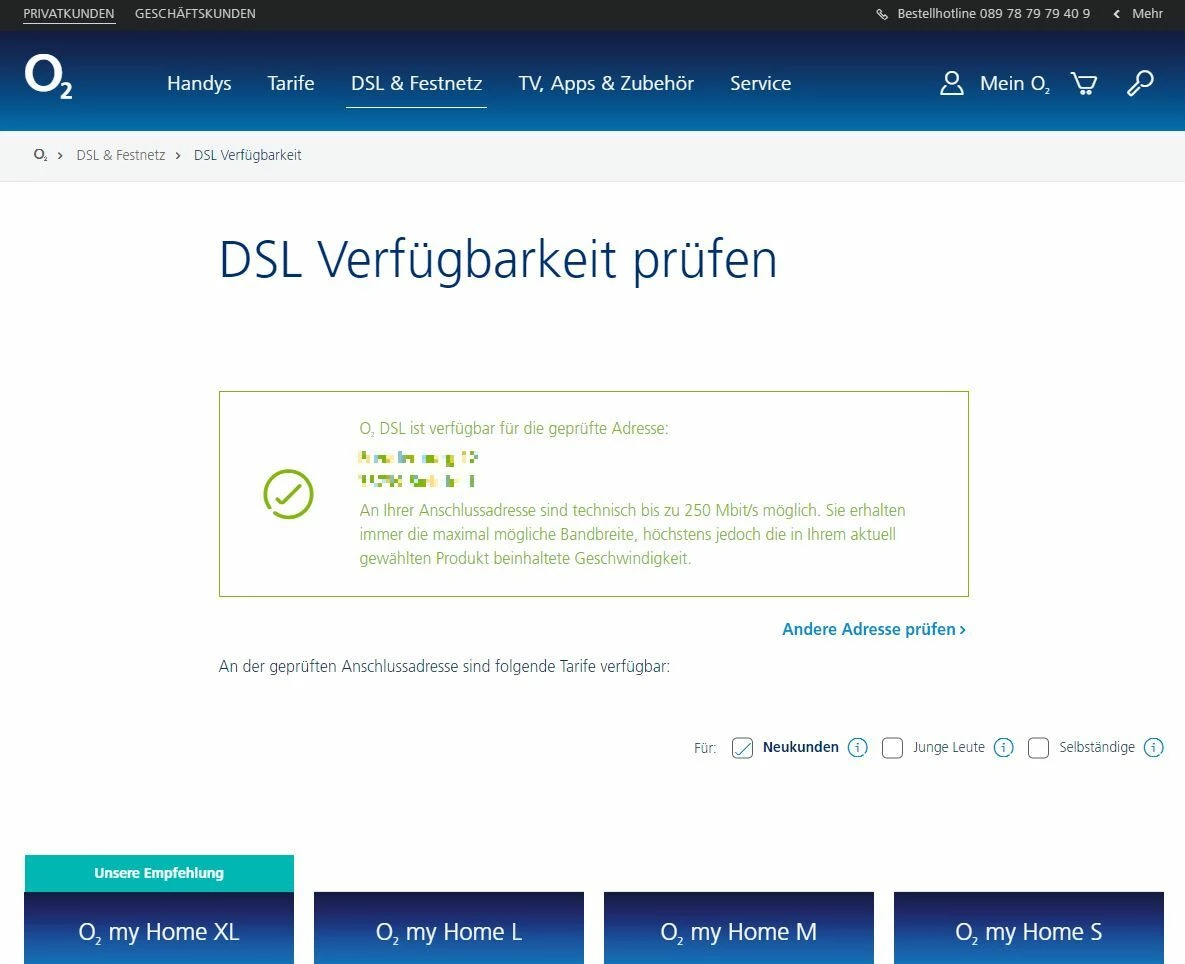1185x964 pixels.
Task: Switch to the Geschäftskunden tab
Action: (195, 14)
